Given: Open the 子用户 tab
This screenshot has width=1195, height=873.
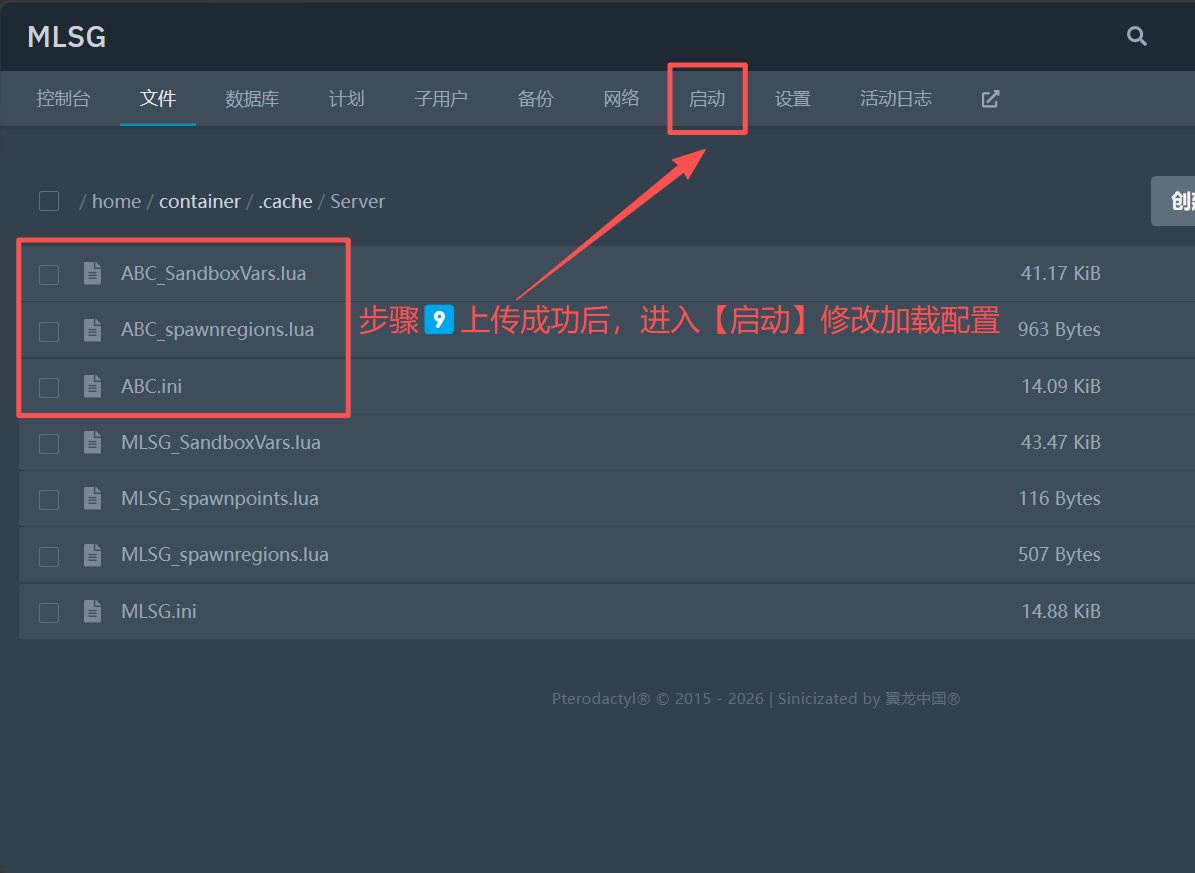Looking at the screenshot, I should [x=441, y=99].
